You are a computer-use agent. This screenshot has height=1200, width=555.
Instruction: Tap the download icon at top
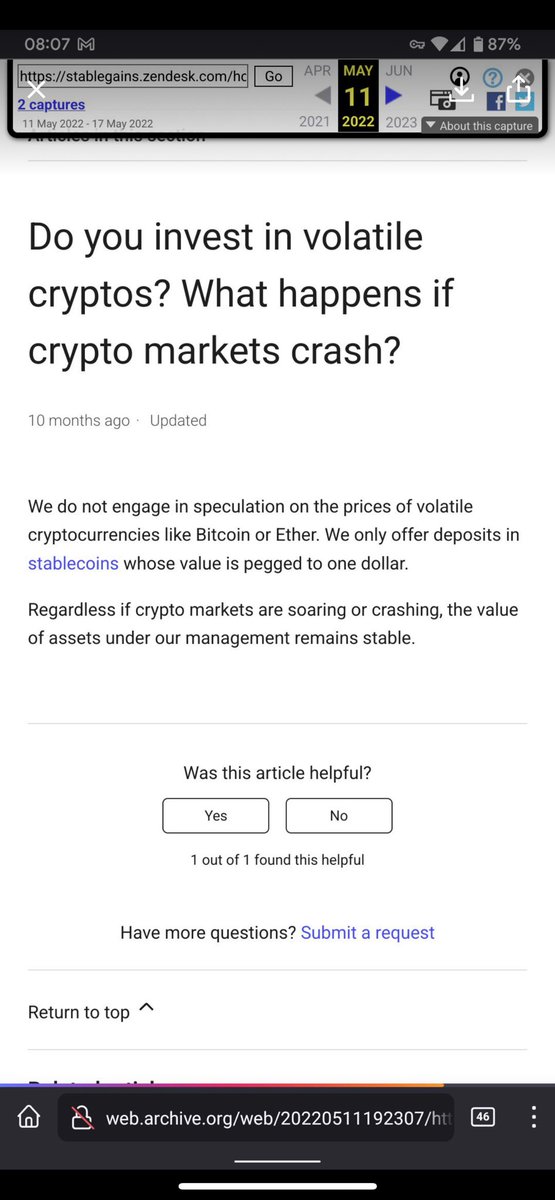461,89
